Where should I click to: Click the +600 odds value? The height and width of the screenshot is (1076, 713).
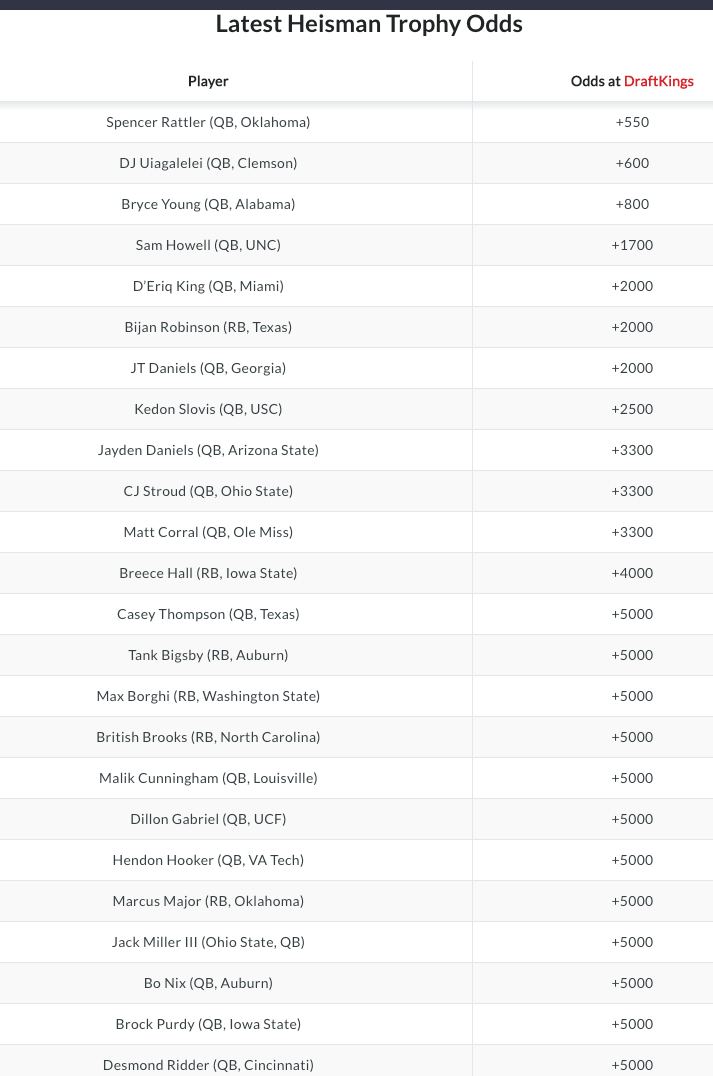tap(632, 163)
